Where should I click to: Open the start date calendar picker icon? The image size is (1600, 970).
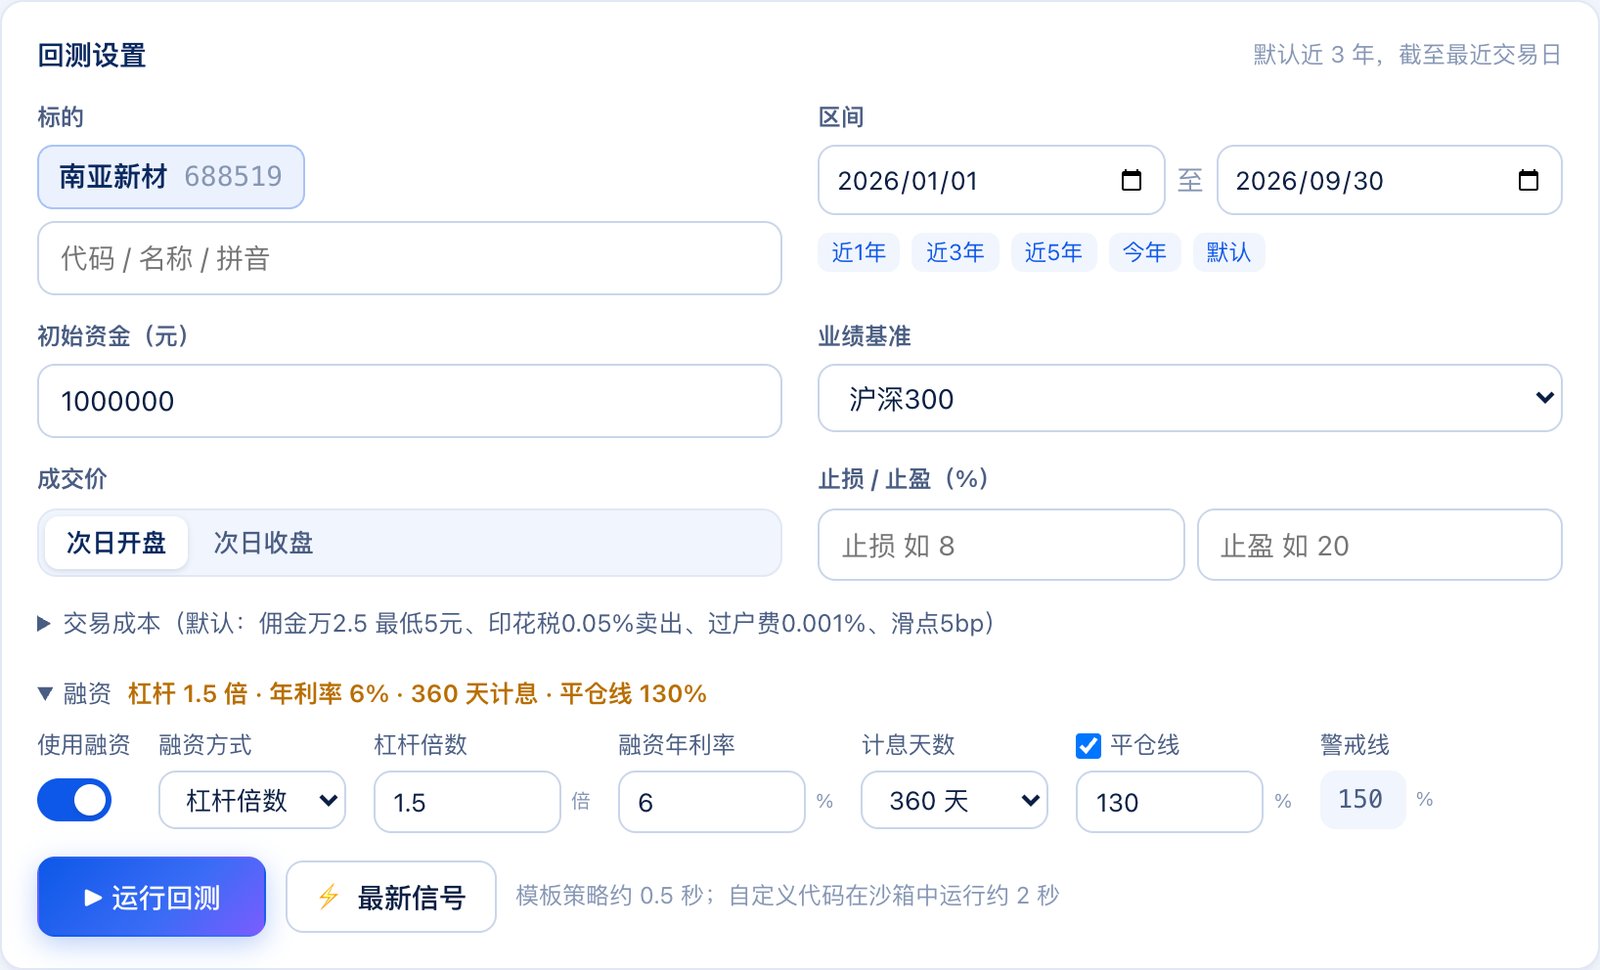coord(1131,180)
